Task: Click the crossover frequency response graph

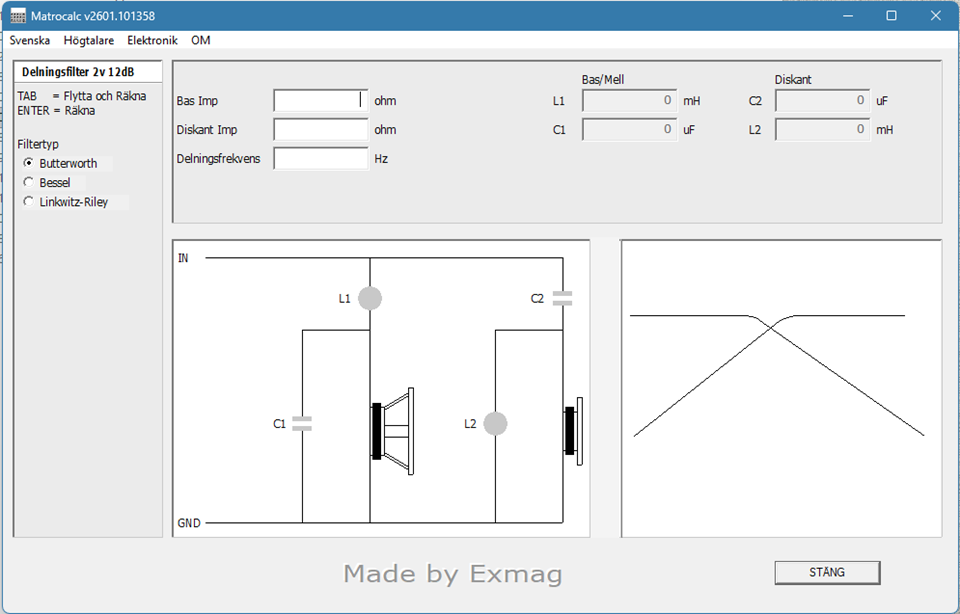Action: [x=780, y=388]
